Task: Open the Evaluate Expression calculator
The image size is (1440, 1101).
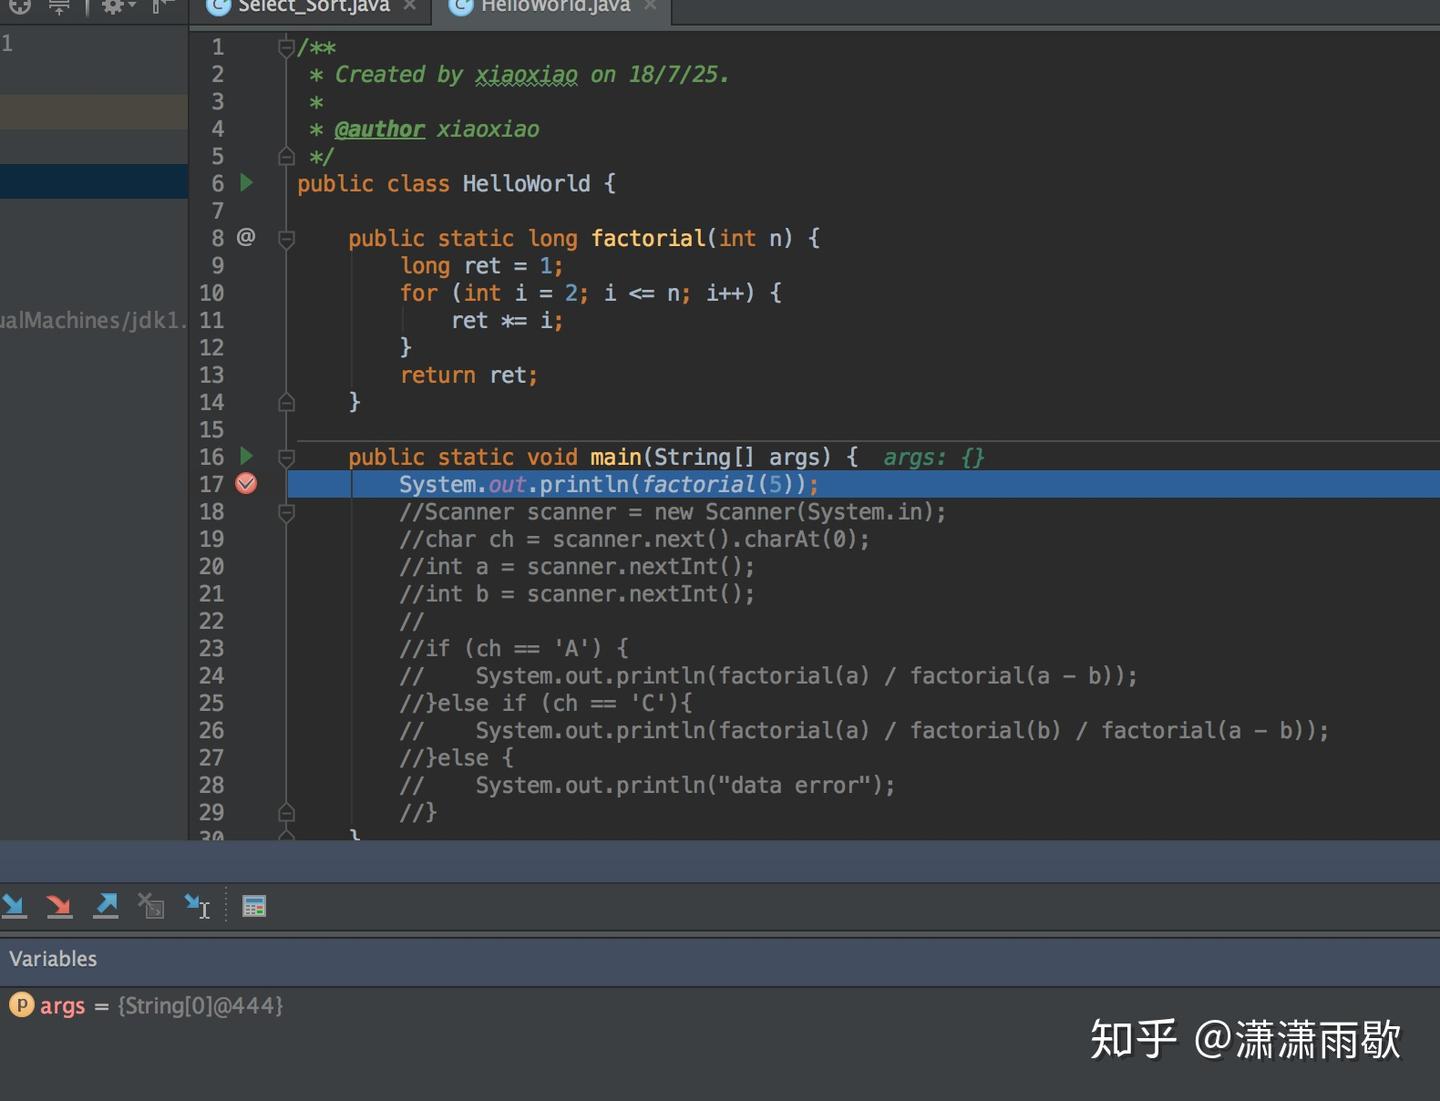Action: (x=254, y=906)
